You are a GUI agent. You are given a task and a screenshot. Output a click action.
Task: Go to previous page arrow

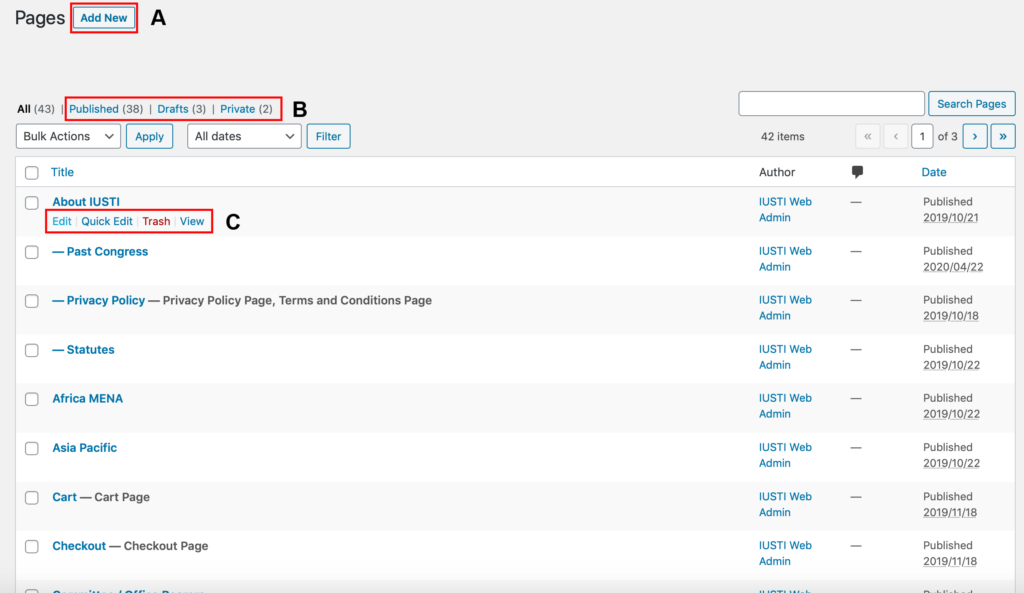click(895, 136)
